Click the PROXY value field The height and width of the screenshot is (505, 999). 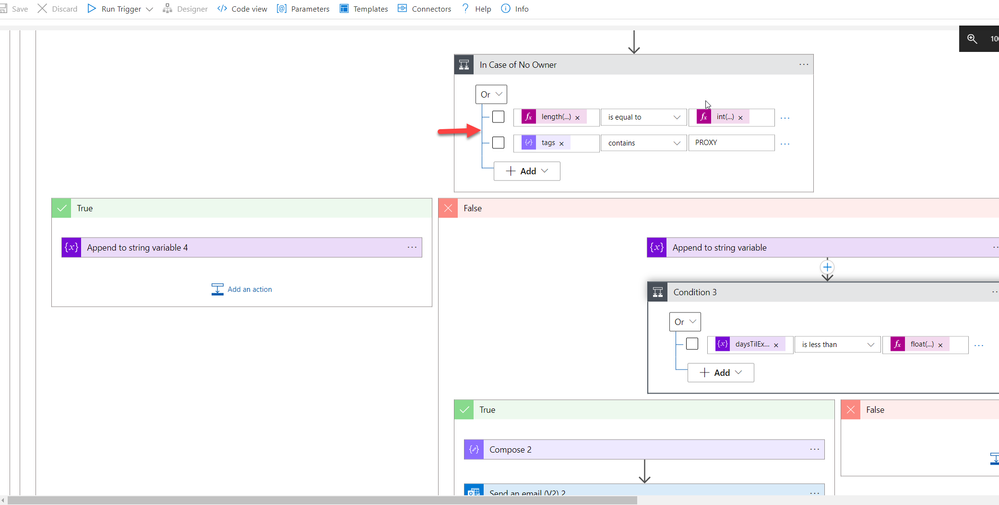pyautogui.click(x=731, y=143)
